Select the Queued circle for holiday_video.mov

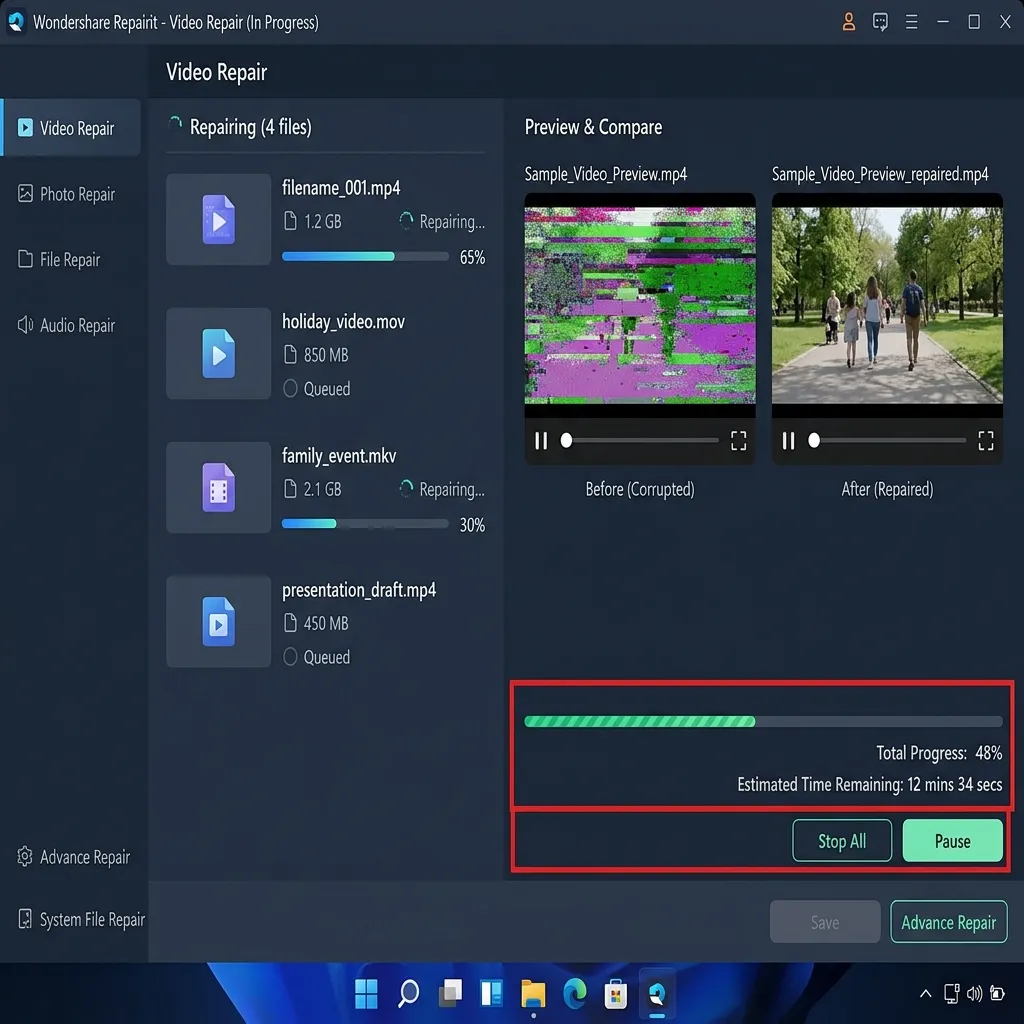(x=290, y=389)
